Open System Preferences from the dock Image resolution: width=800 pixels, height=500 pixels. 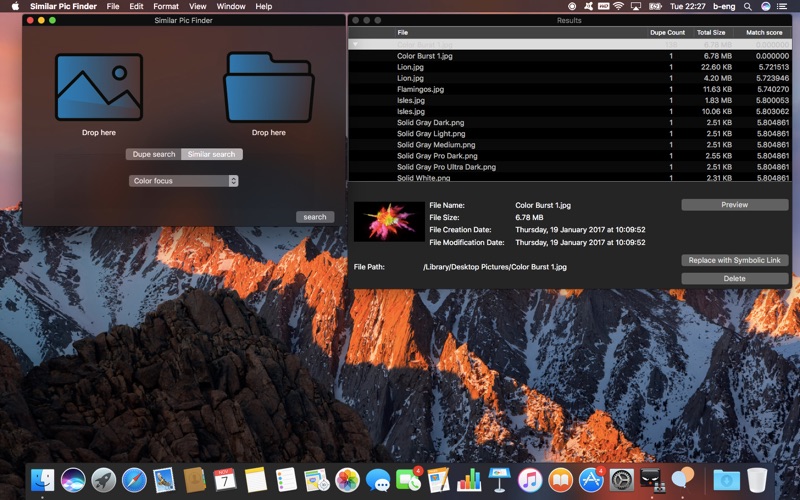pos(622,480)
